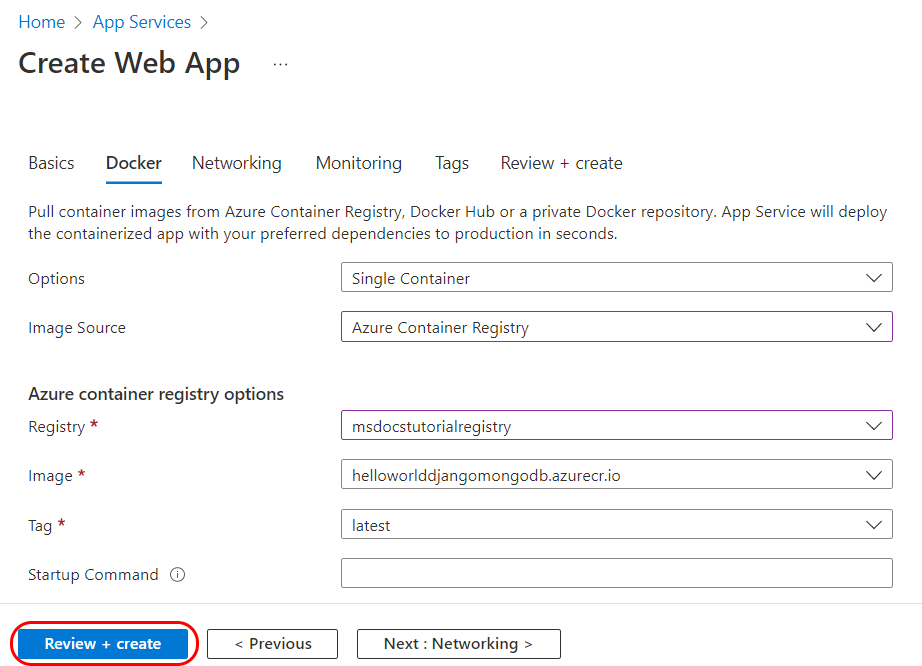922x666 pixels.
Task: Navigate to App Services via breadcrumb
Action: pyautogui.click(x=141, y=21)
